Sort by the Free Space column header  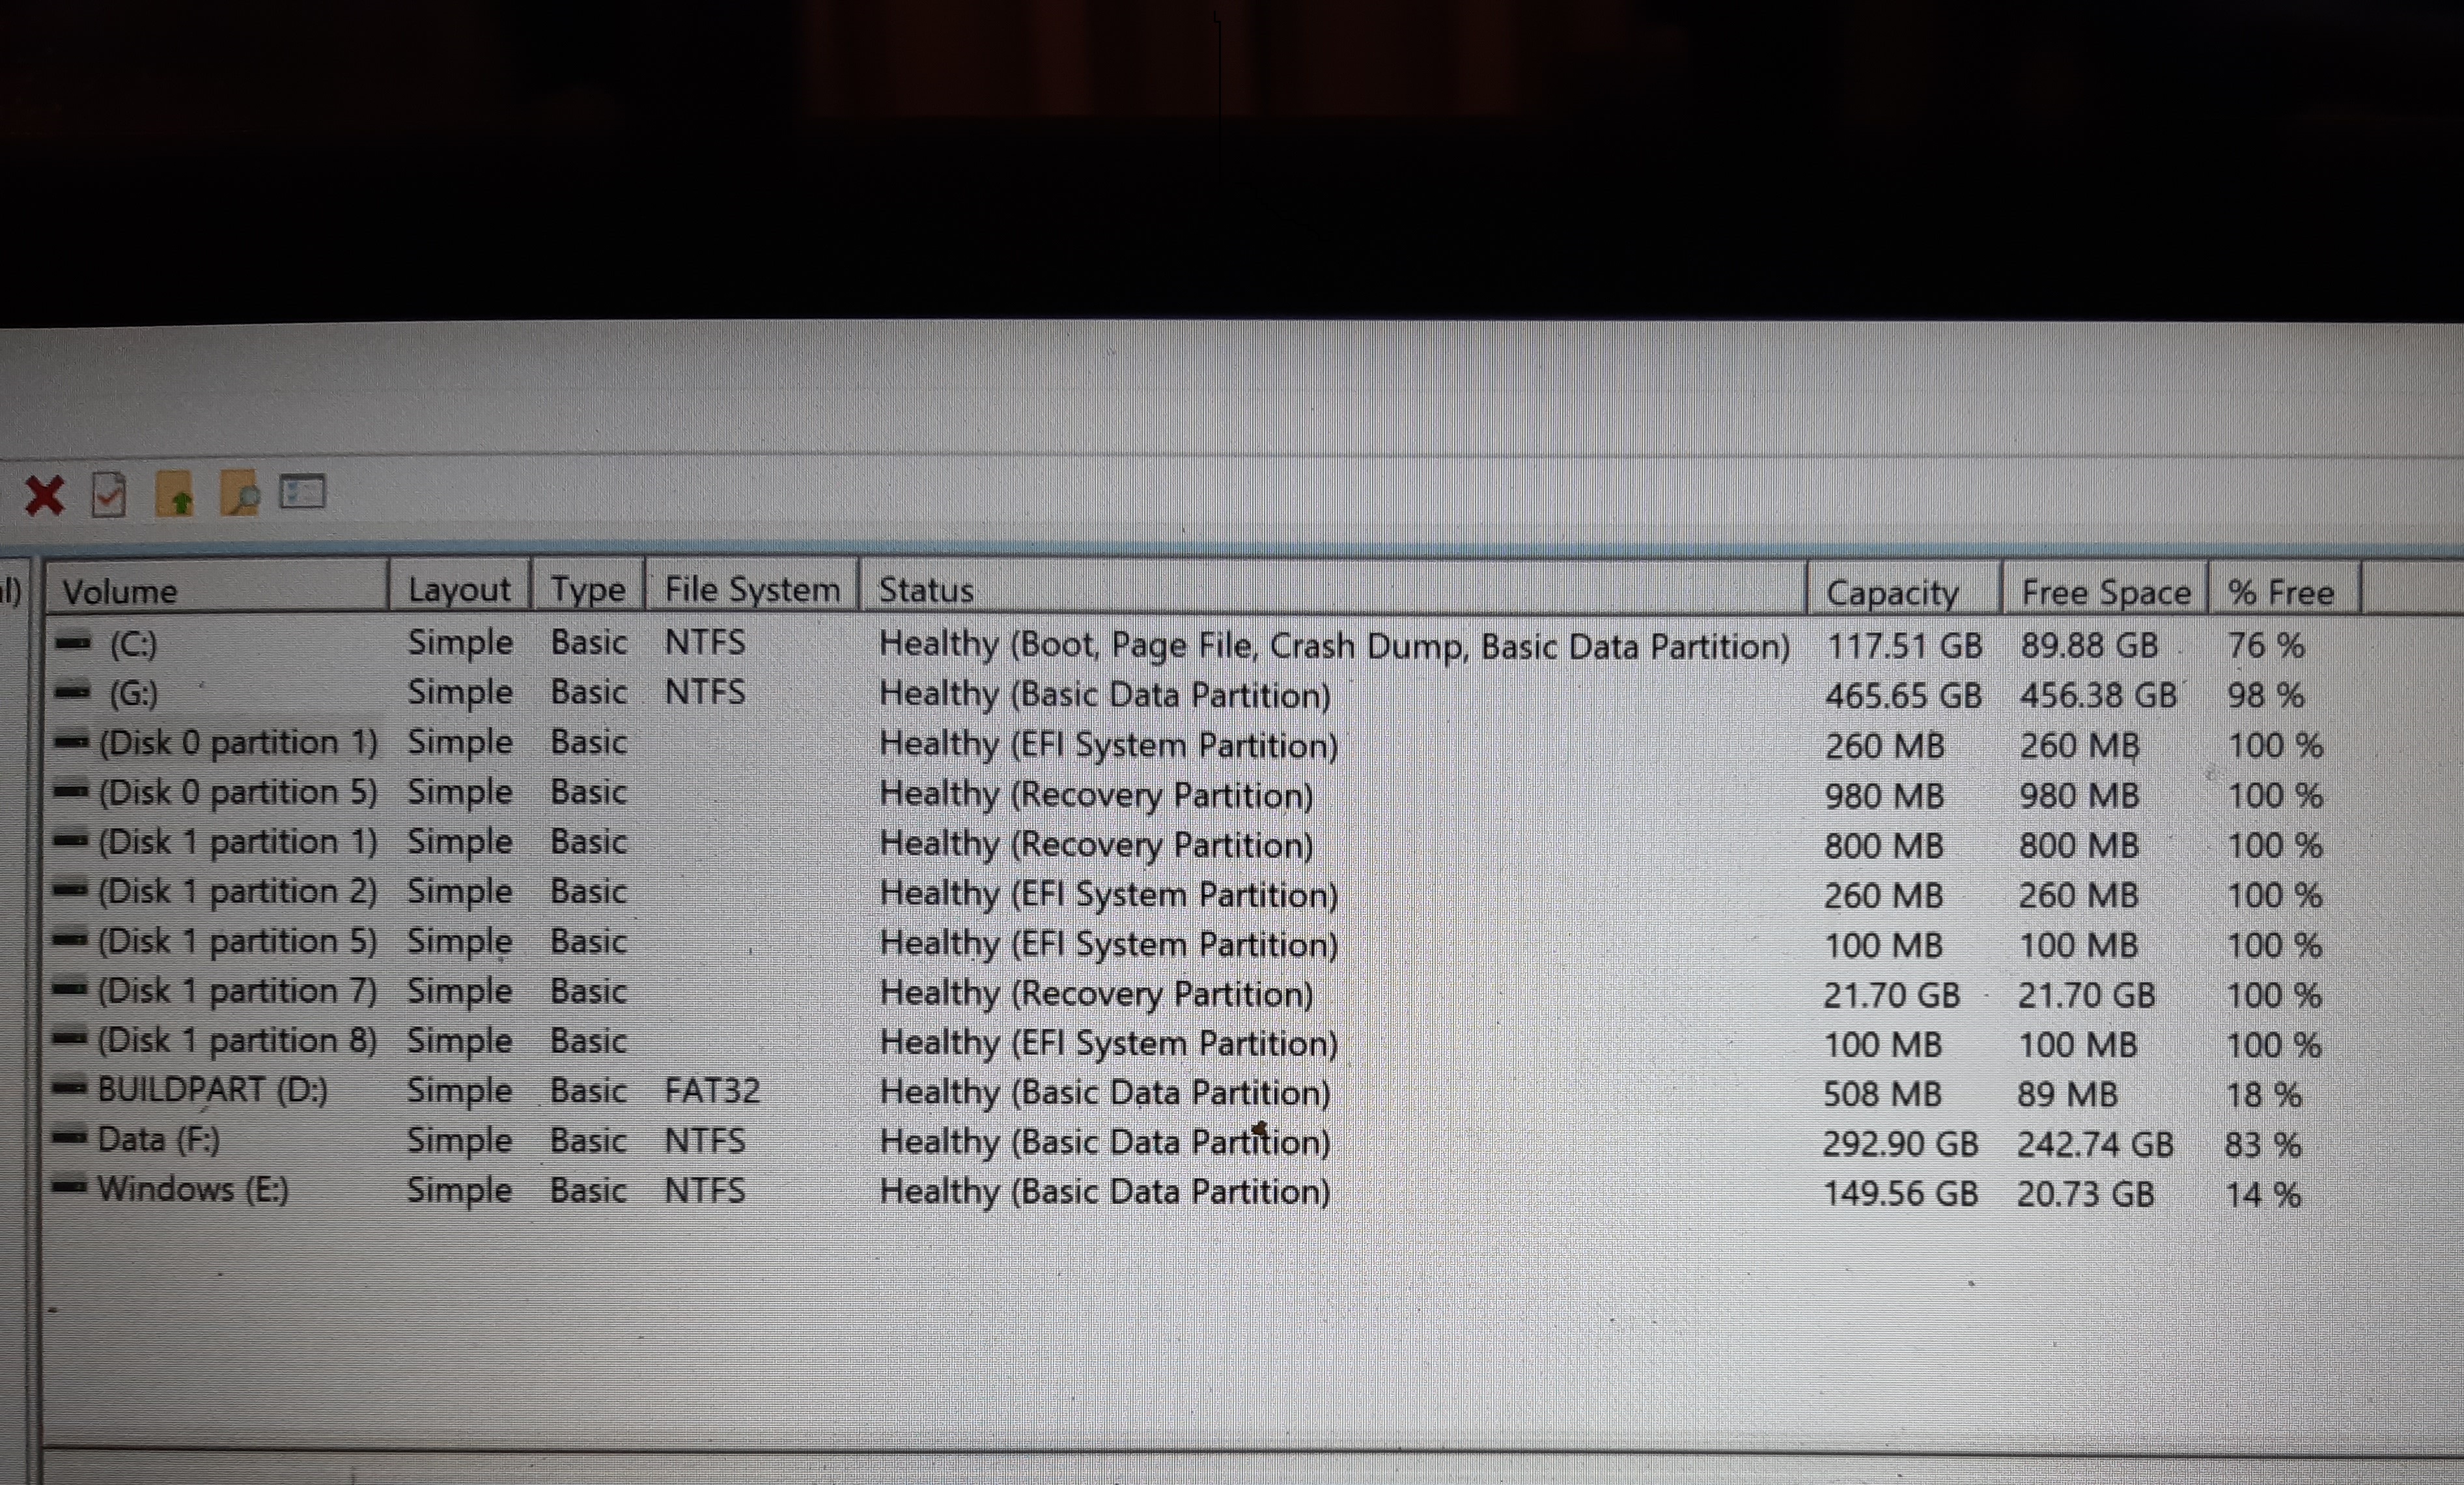coord(2105,592)
